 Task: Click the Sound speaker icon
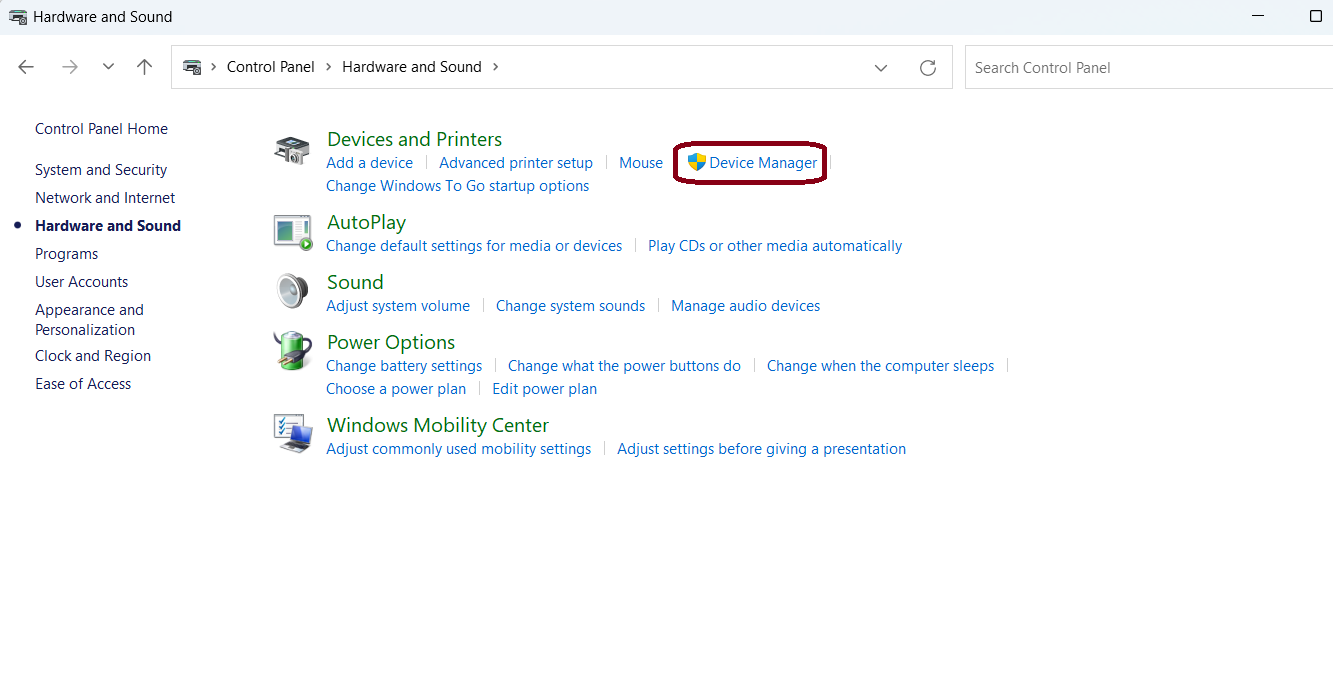(292, 292)
